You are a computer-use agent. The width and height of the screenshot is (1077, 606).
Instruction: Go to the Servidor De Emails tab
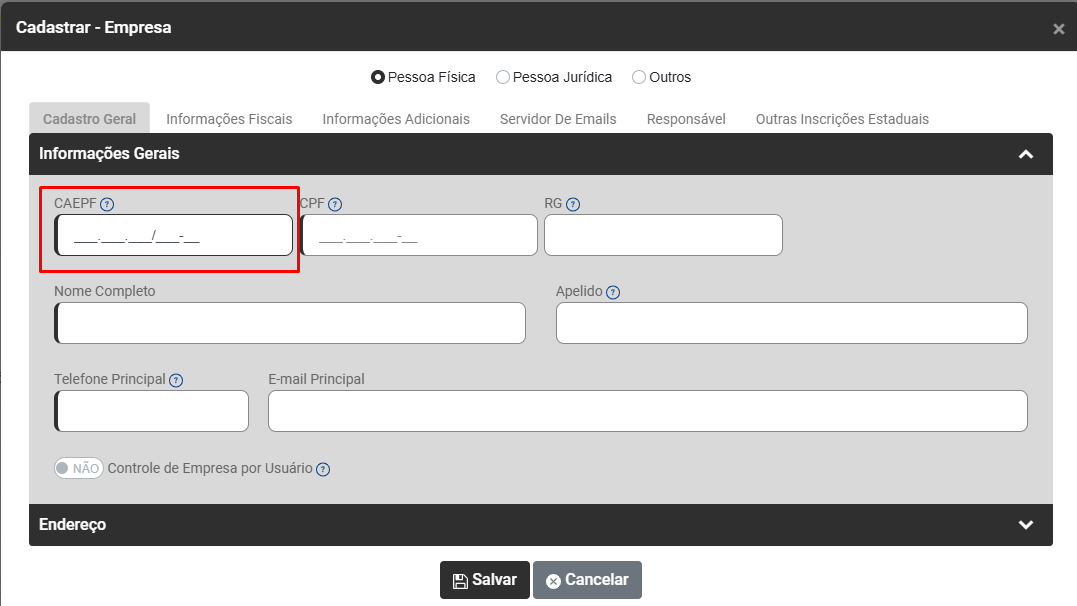558,119
